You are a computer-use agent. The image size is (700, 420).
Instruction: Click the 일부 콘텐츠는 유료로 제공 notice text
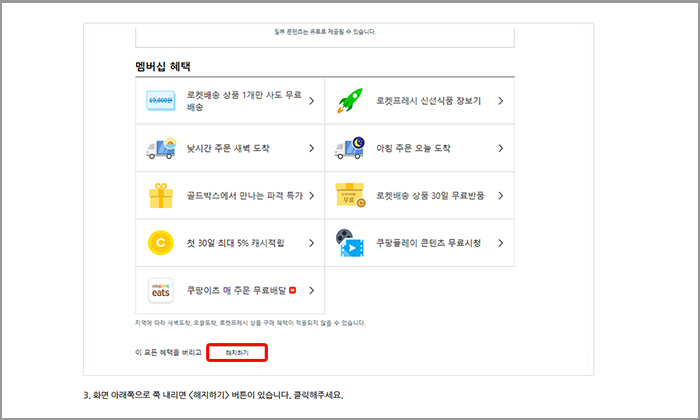pyautogui.click(x=325, y=32)
